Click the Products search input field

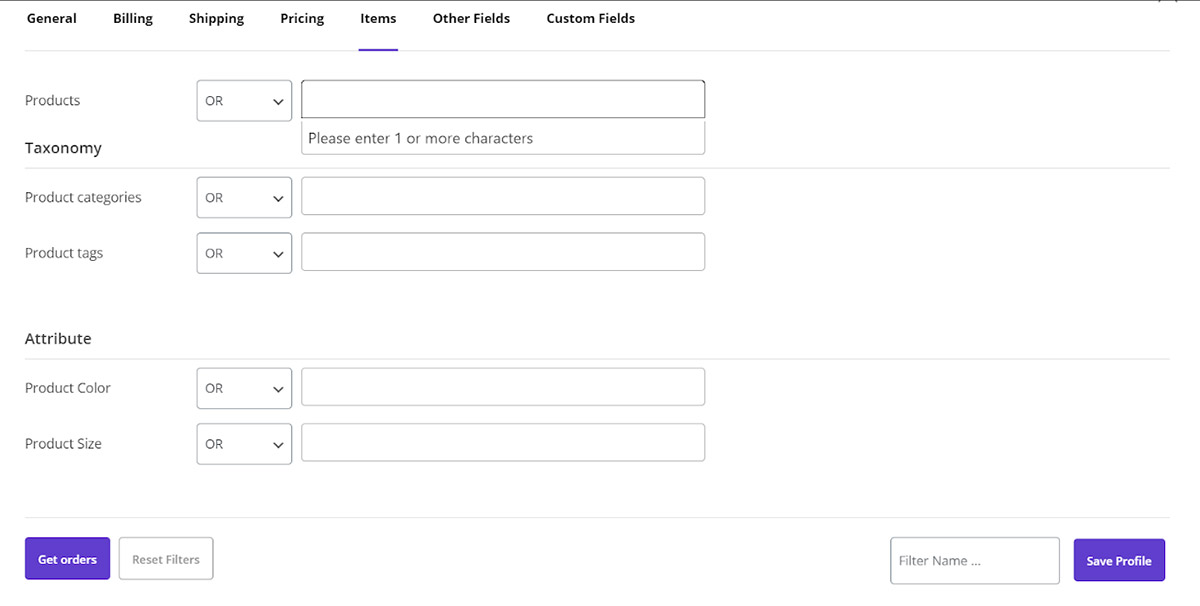[x=502, y=100]
